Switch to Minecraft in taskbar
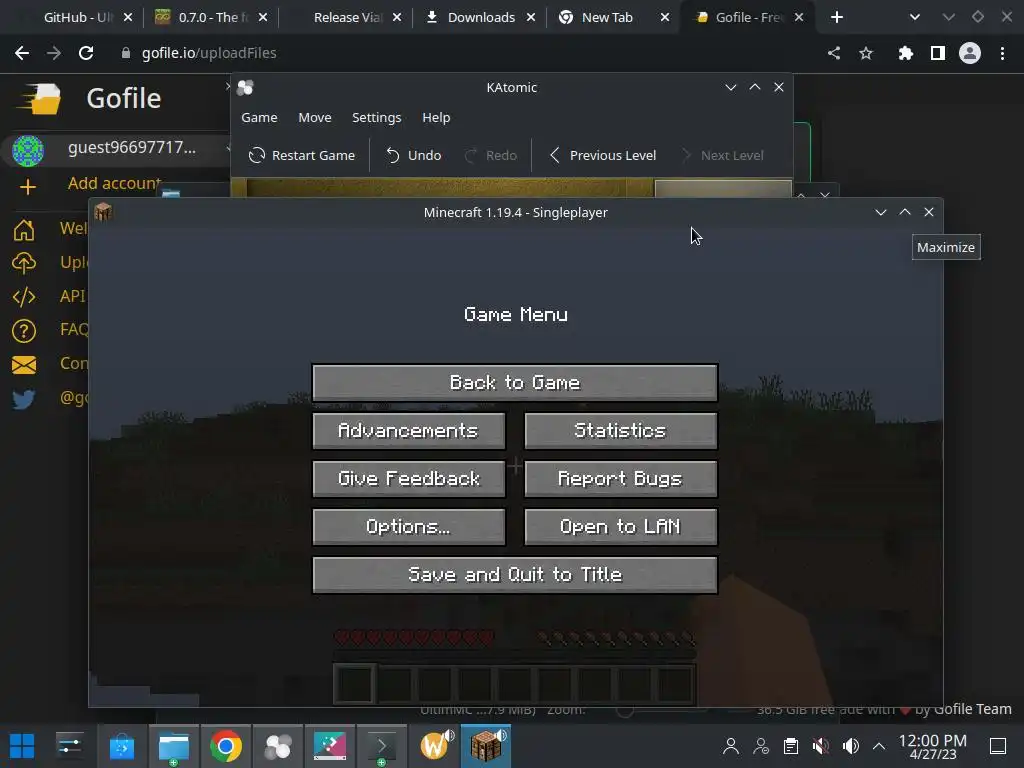This screenshot has width=1024, height=768. pos(486,746)
